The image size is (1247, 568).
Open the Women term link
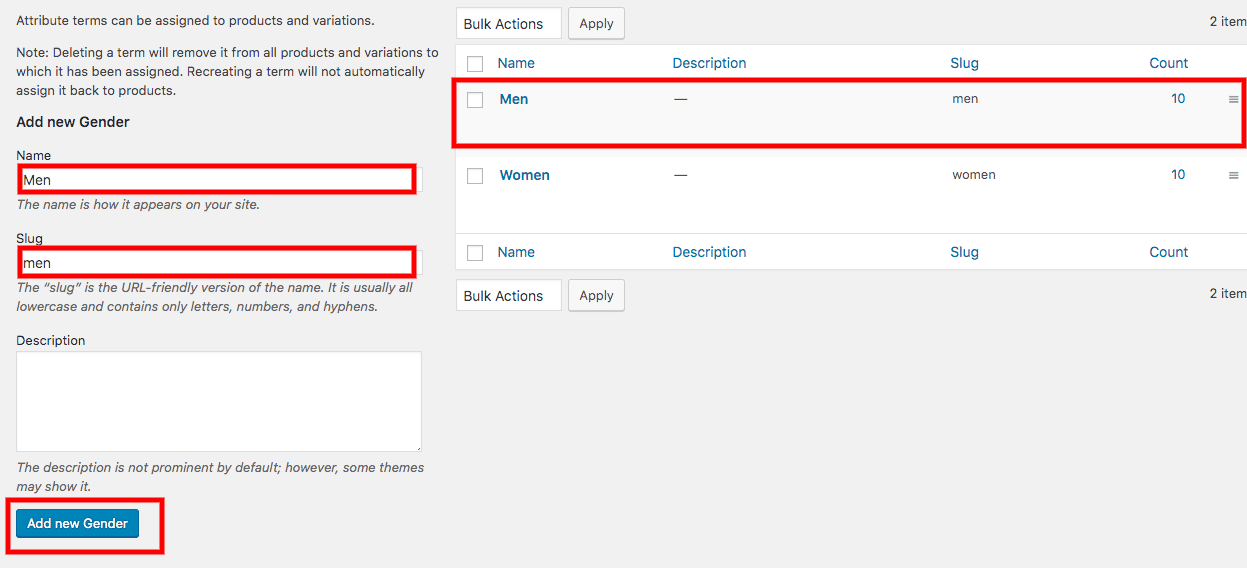(525, 175)
